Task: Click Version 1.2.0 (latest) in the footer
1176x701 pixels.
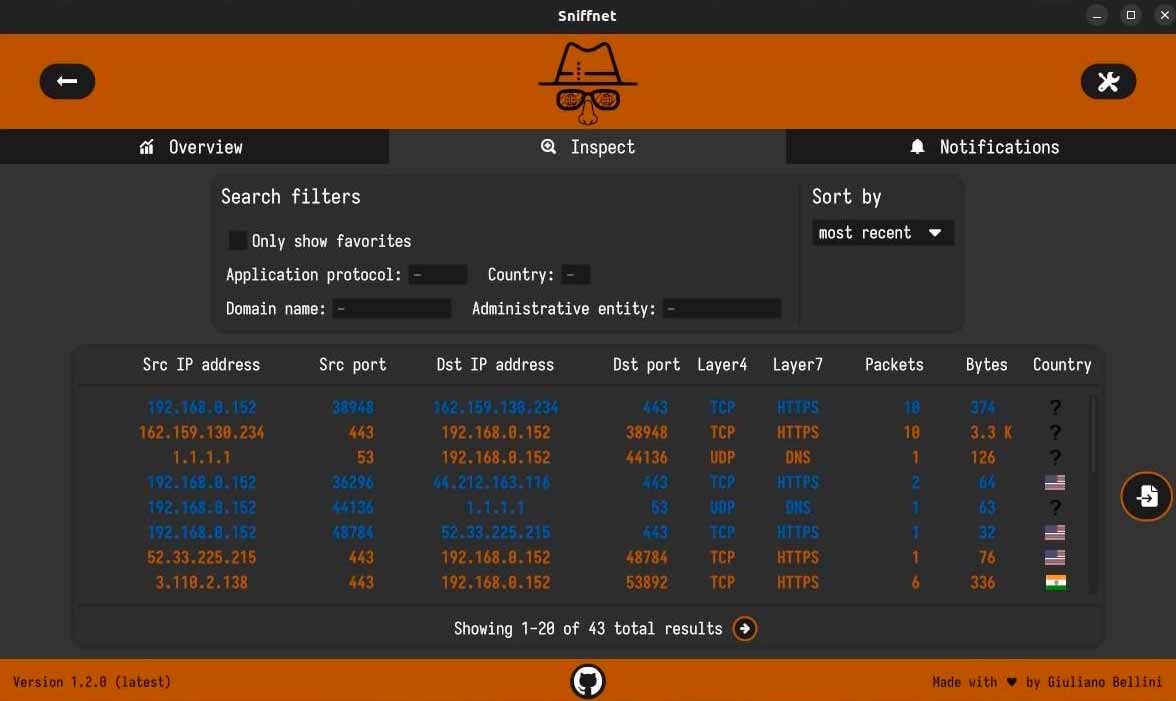Action: (x=92, y=681)
